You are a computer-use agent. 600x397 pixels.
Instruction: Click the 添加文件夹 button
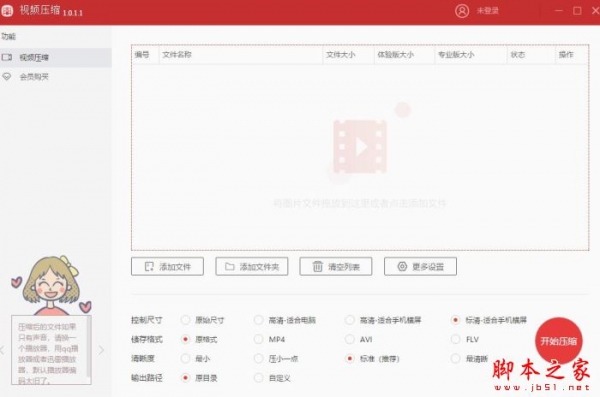coord(252,266)
